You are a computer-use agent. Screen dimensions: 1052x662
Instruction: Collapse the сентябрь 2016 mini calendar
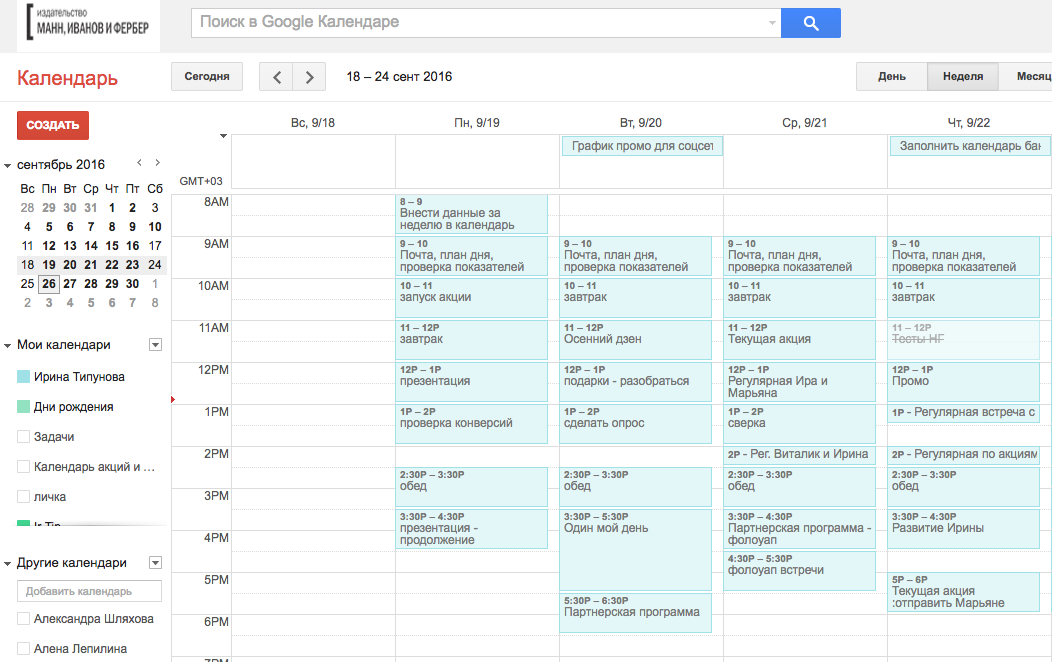pyautogui.click(x=8, y=165)
